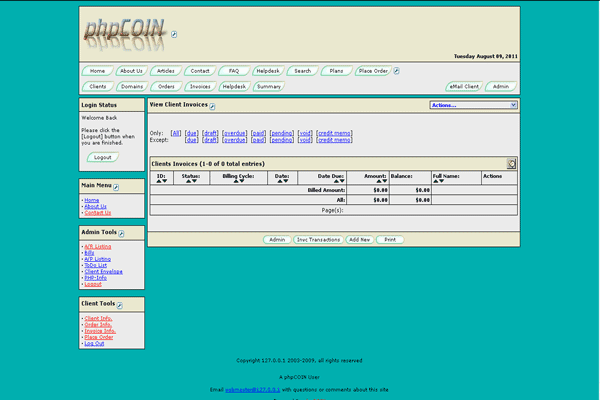Open PHP-Info in Admin Tools
This screenshot has width=600, height=400.
point(96,278)
